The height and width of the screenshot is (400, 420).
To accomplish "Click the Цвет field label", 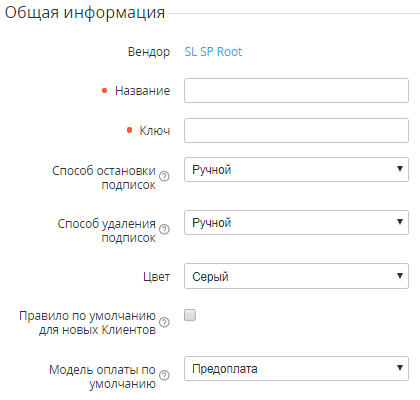I will click(x=157, y=277).
